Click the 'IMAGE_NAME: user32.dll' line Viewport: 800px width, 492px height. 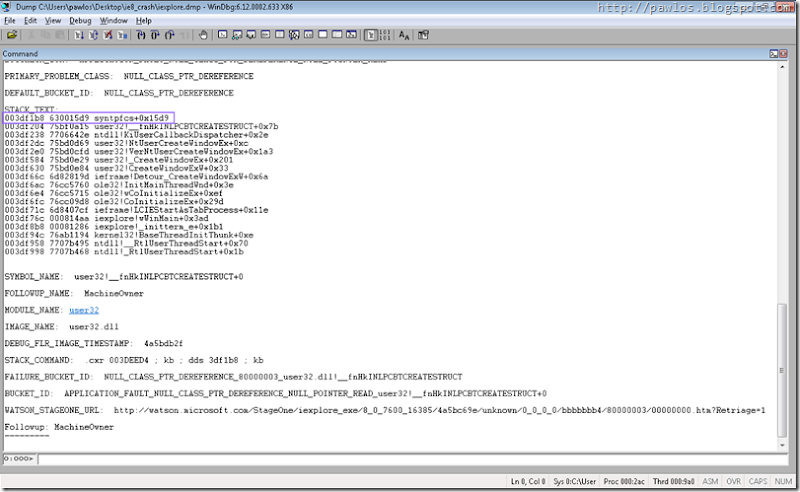coord(61,327)
